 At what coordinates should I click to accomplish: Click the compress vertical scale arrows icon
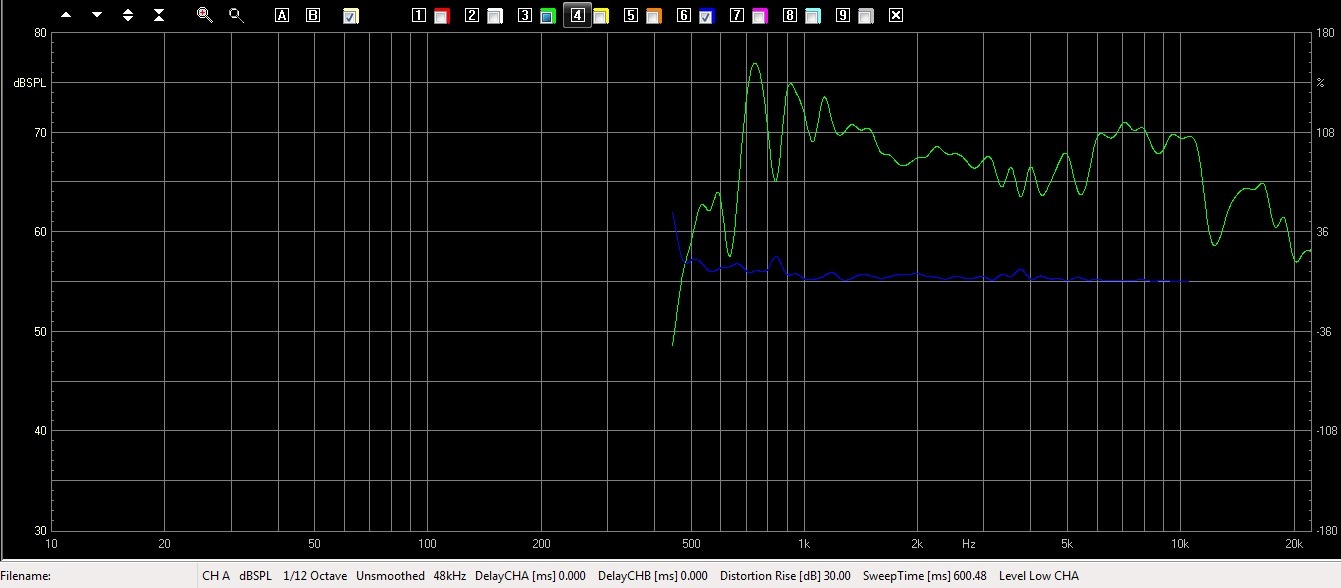pyautogui.click(x=159, y=16)
